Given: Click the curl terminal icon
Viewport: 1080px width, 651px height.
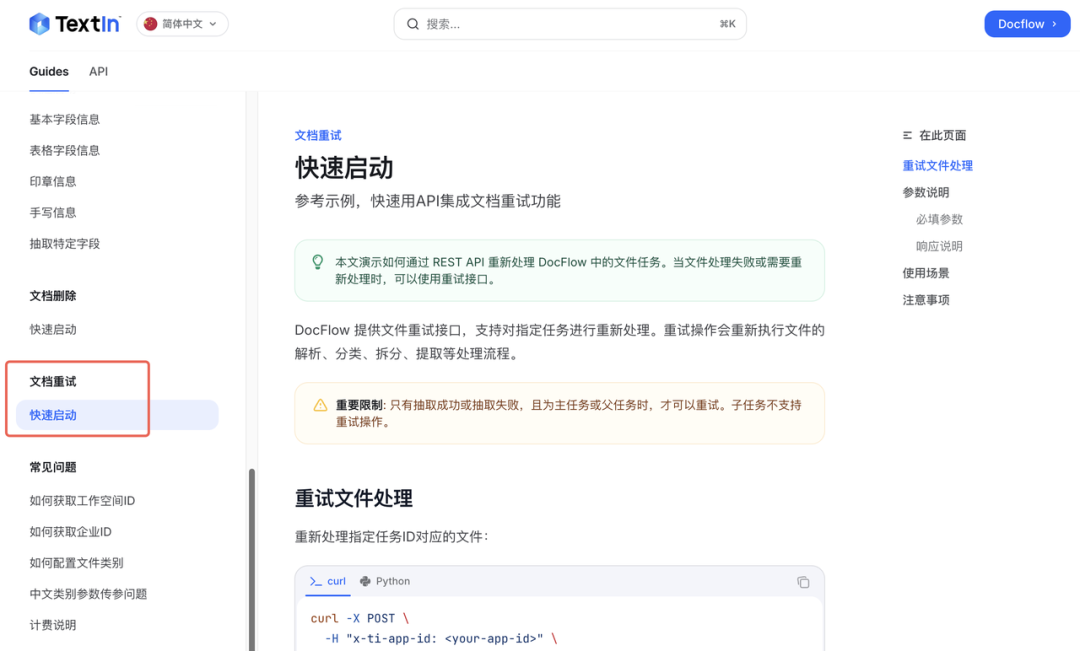Looking at the screenshot, I should click(315, 581).
